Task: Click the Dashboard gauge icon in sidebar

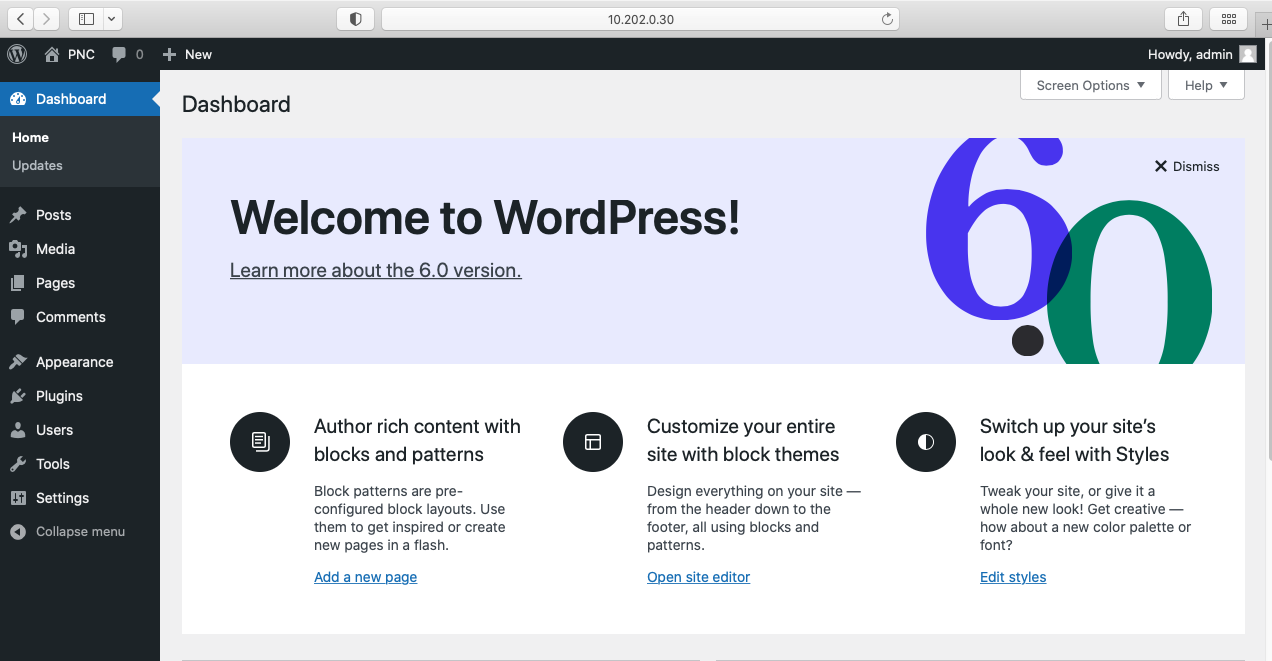Action: [17, 99]
